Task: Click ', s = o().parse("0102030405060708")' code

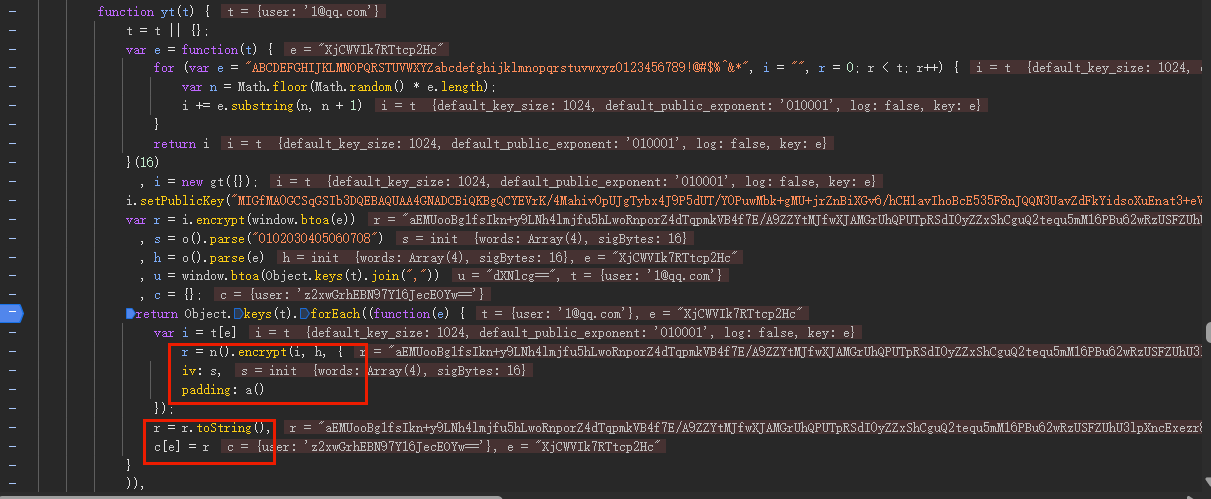Action: tap(262, 238)
